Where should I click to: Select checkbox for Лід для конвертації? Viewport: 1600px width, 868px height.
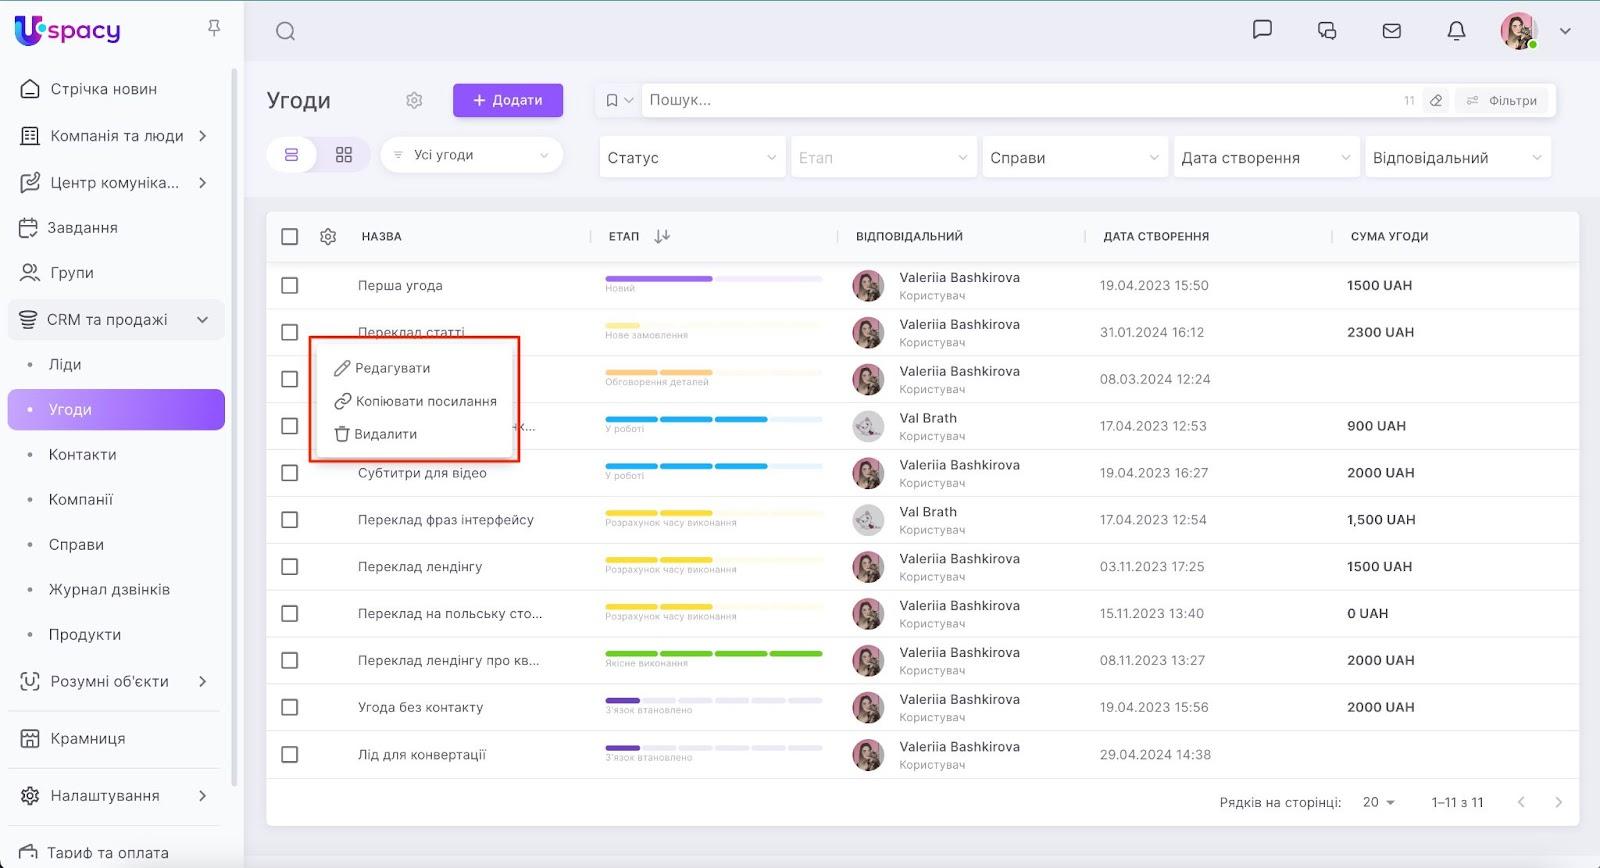(290, 755)
